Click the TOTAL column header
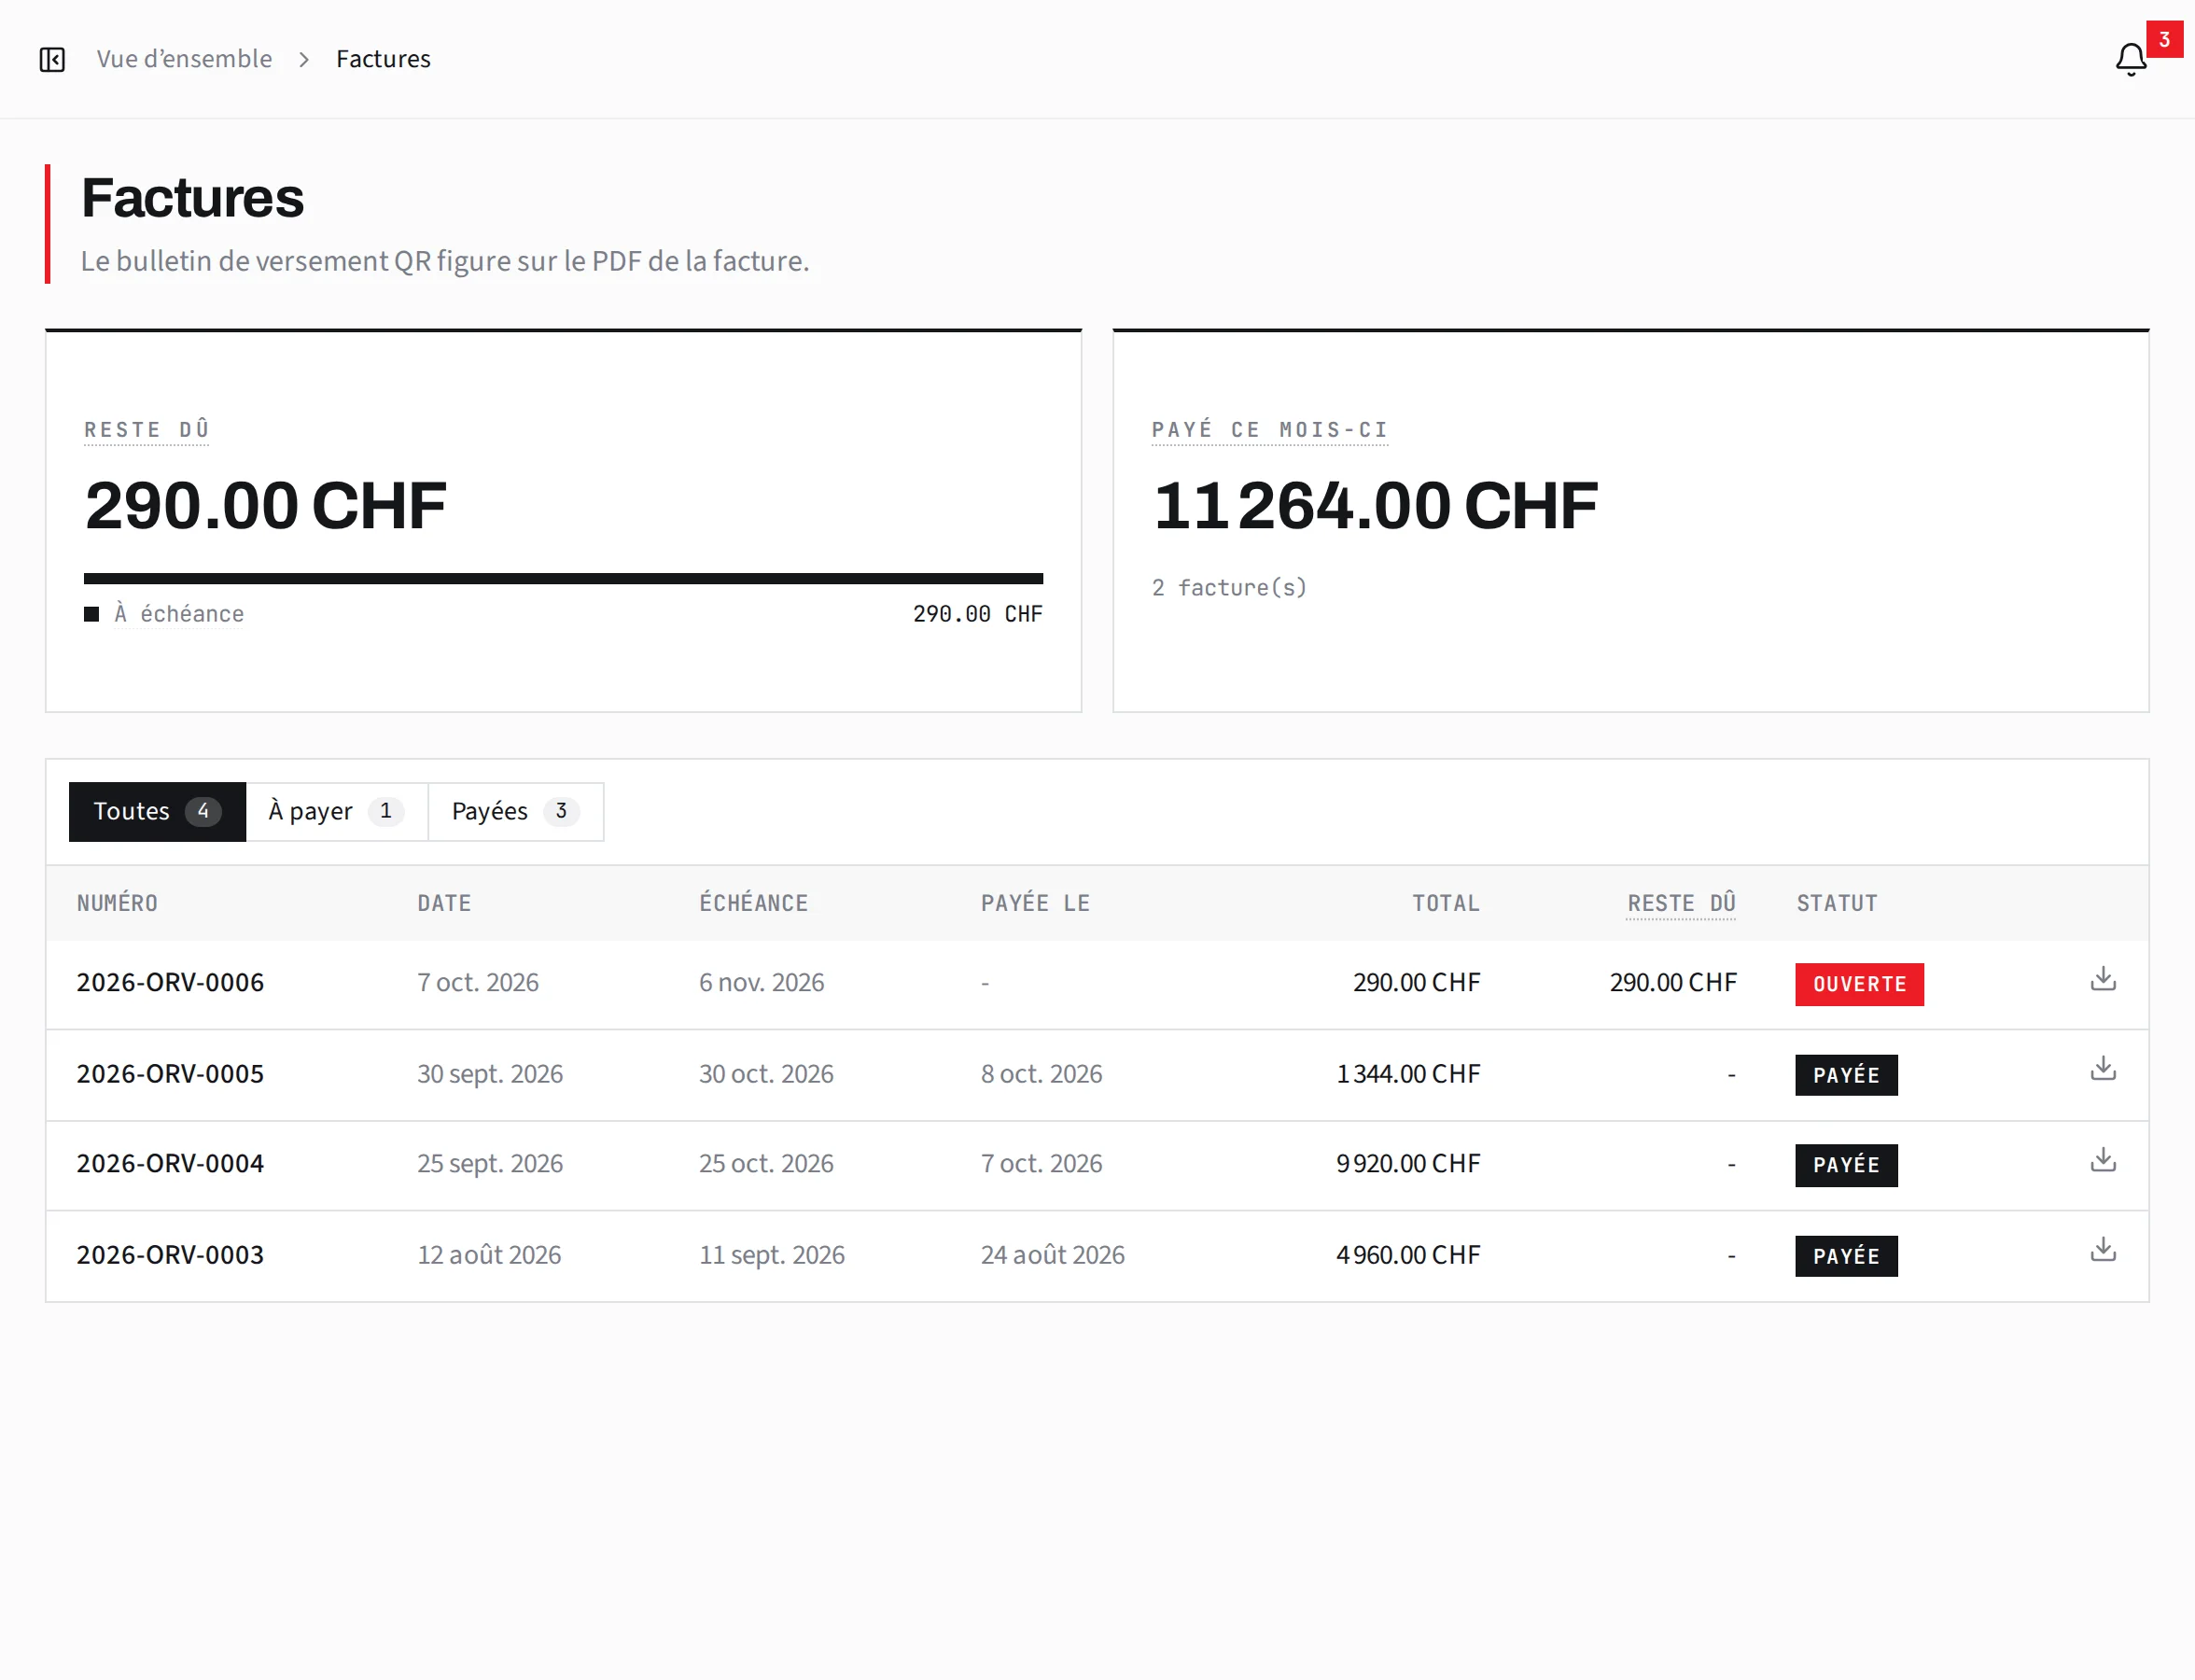The width and height of the screenshot is (2195, 1680). [1446, 903]
